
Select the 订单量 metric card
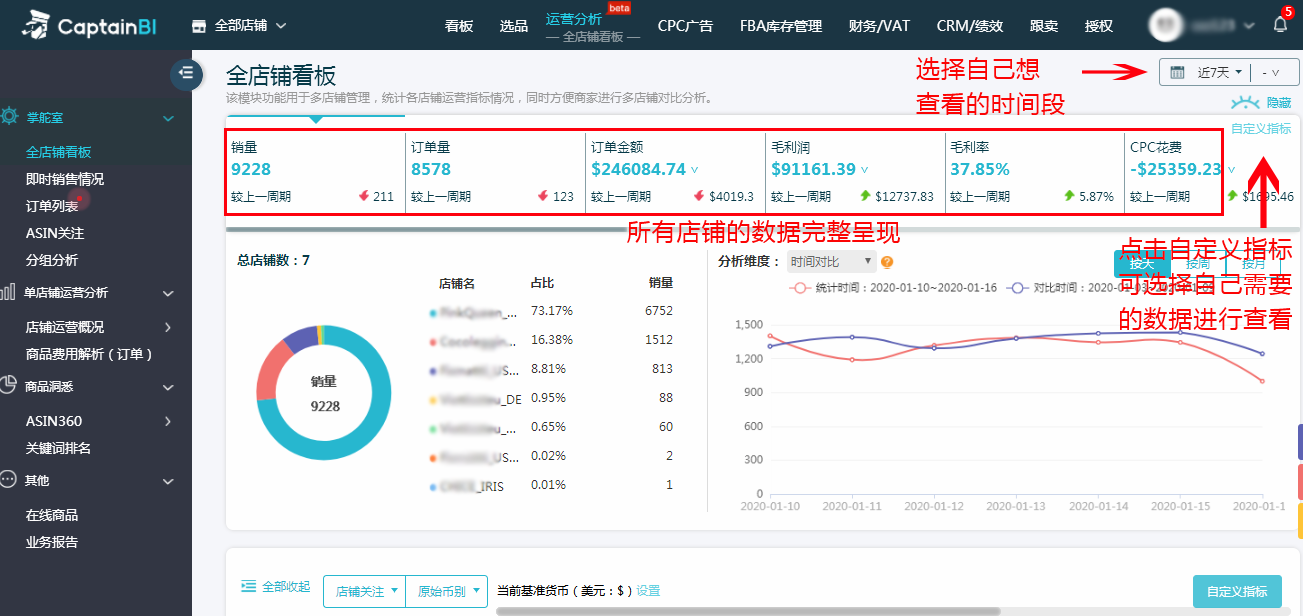(495, 172)
